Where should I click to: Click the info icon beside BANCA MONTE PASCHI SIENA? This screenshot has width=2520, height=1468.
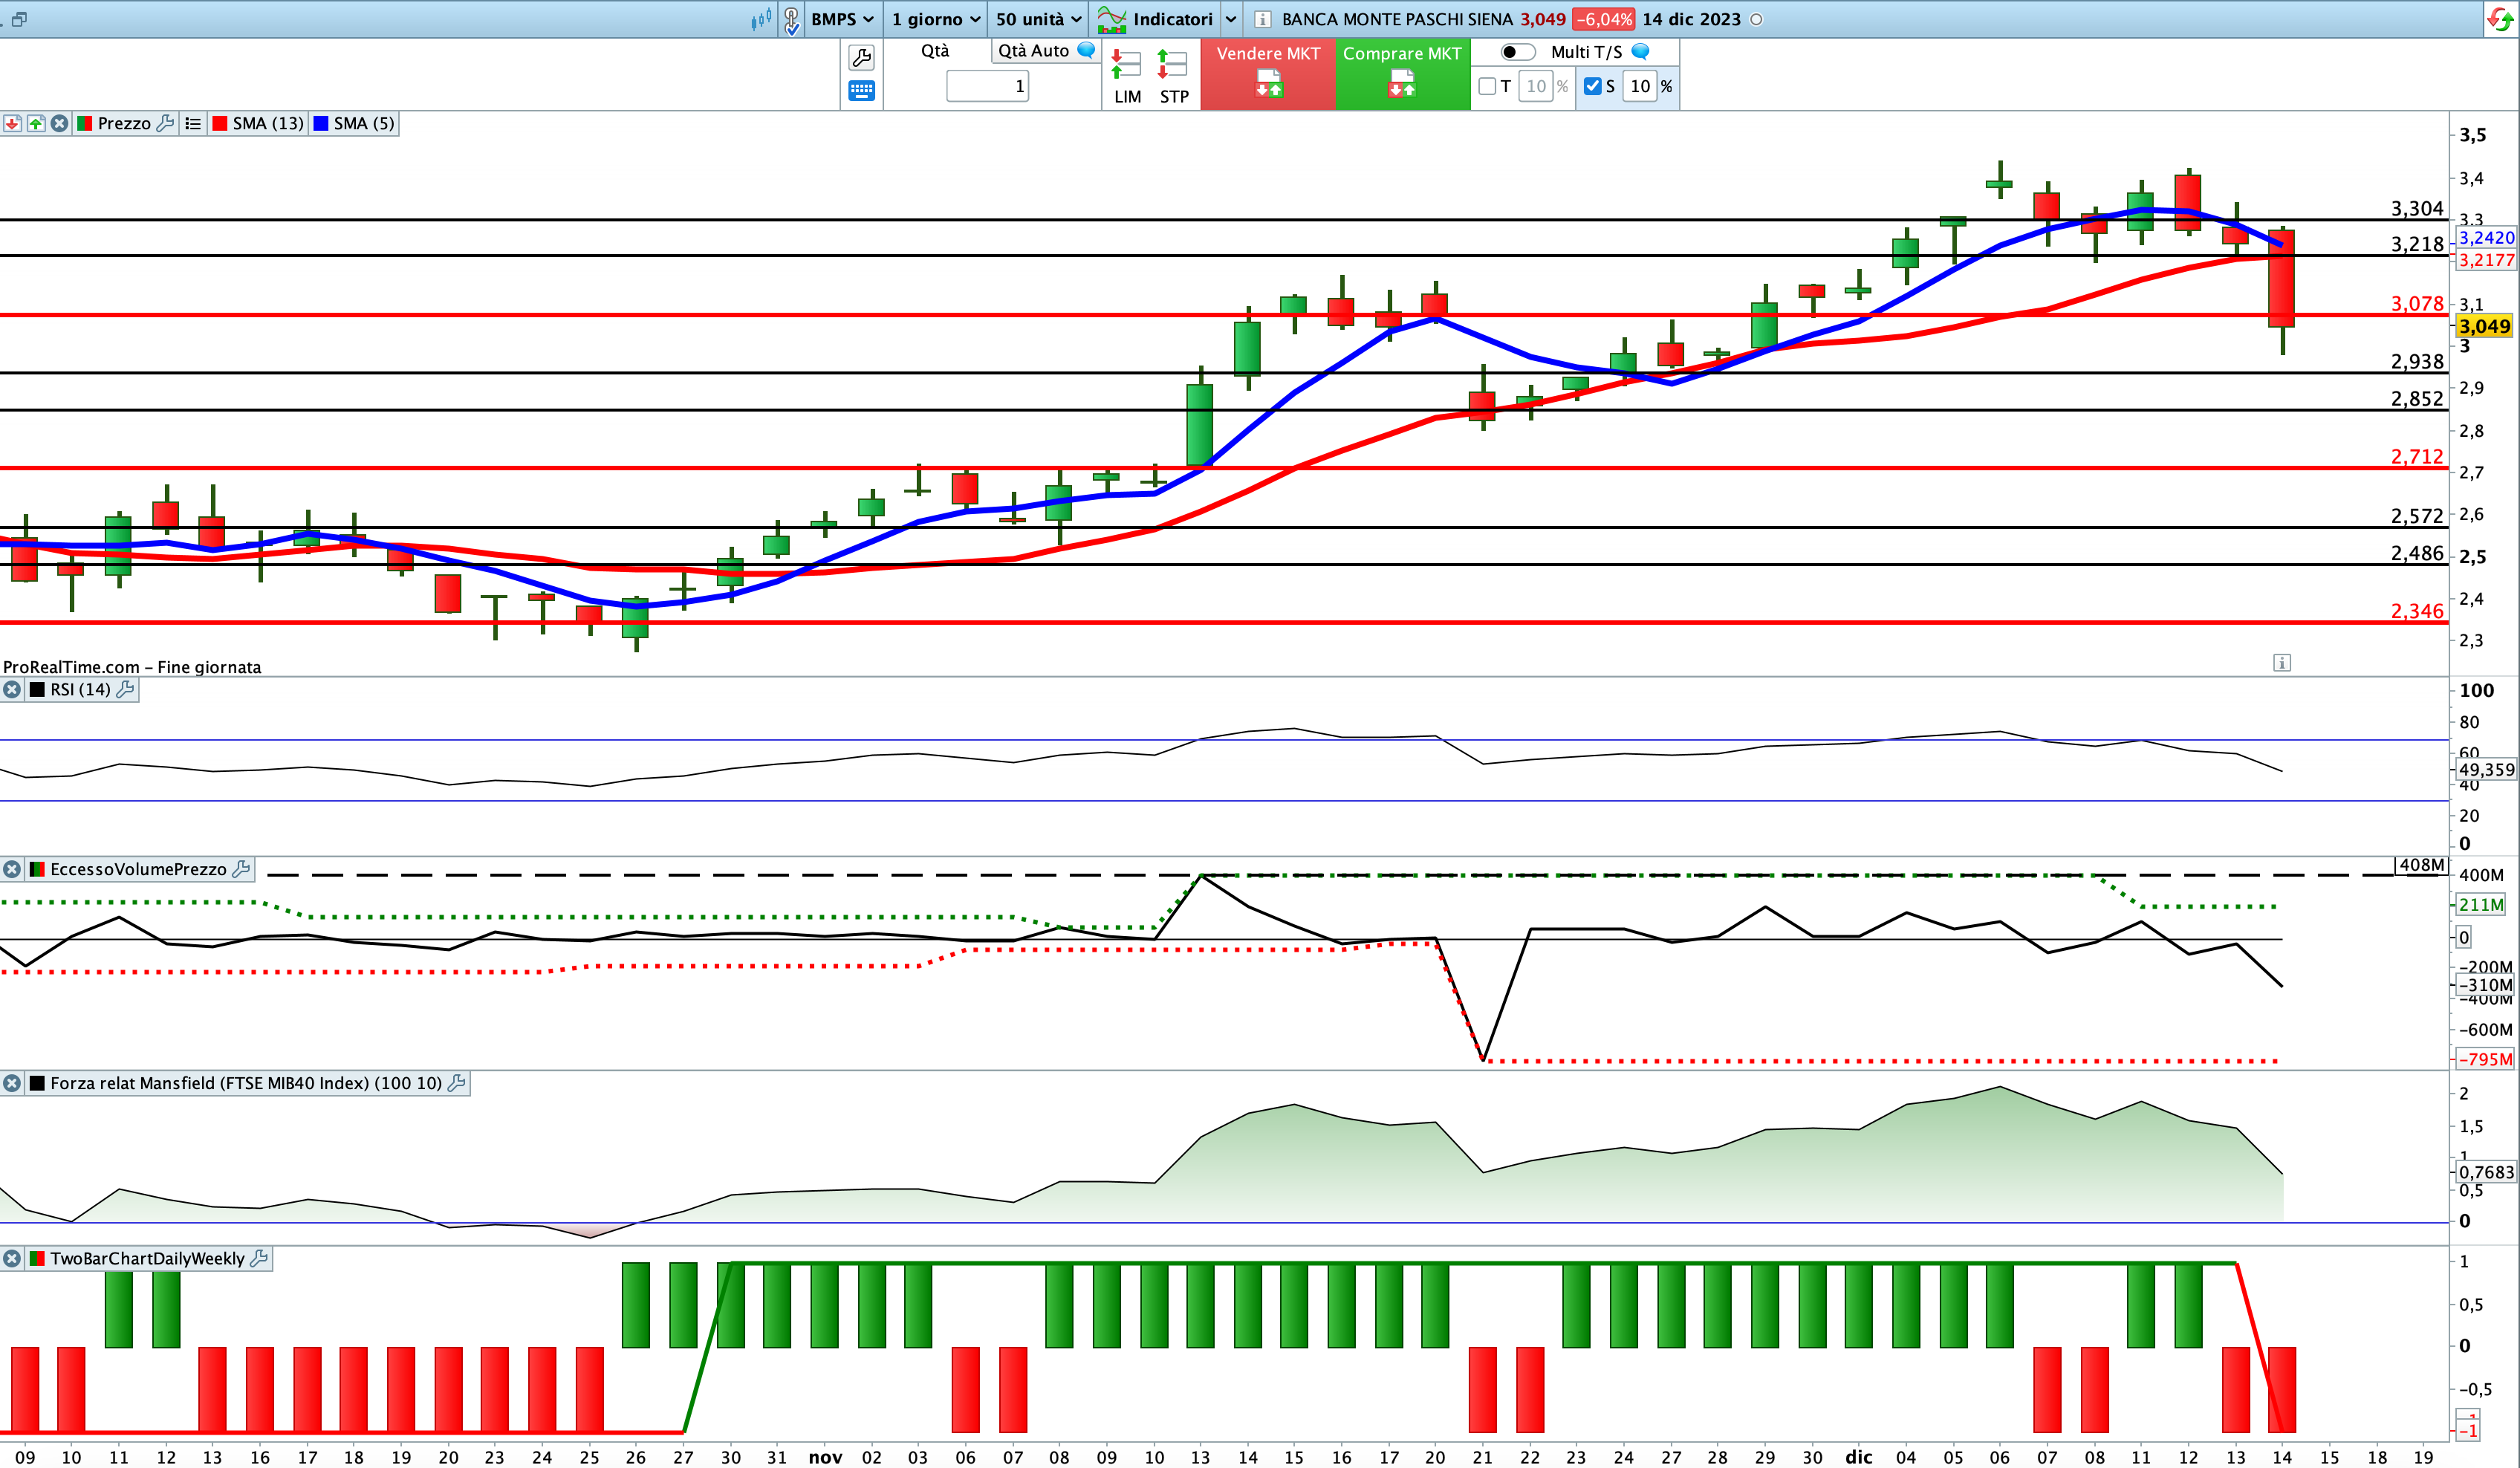1263,19
